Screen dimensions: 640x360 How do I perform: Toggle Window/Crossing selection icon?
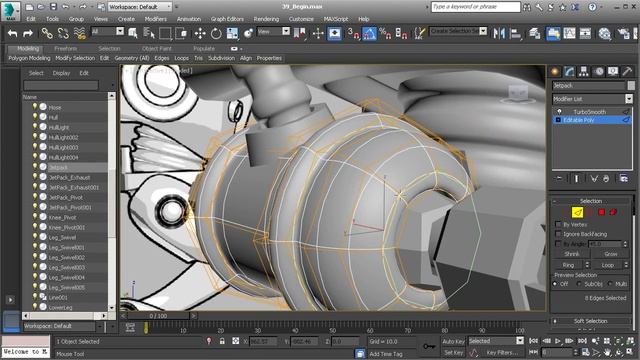181,33
